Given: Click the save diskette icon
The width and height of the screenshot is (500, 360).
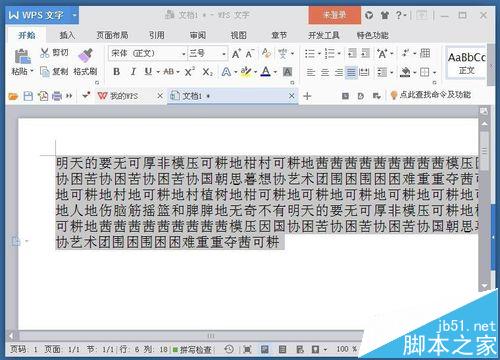Looking at the screenshot, I should 28,96.
